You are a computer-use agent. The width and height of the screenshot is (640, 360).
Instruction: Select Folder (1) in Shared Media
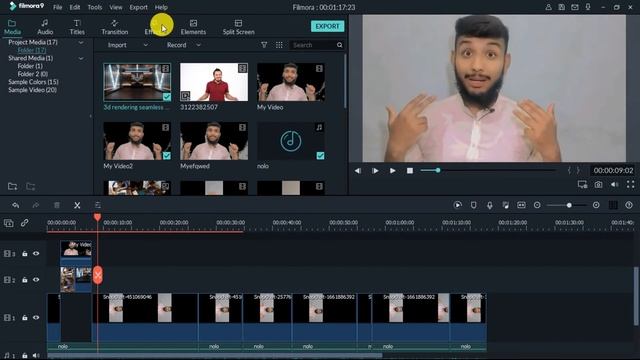(30, 66)
